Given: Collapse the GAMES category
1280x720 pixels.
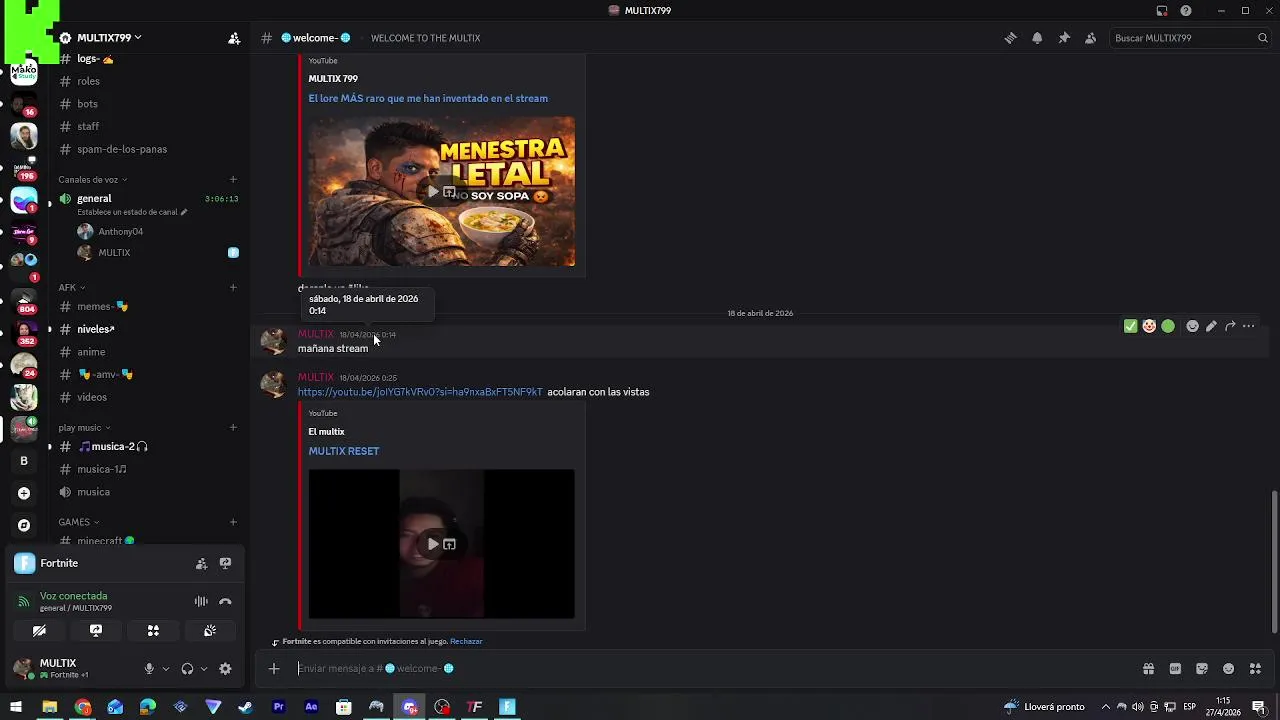Looking at the screenshot, I should [79, 522].
